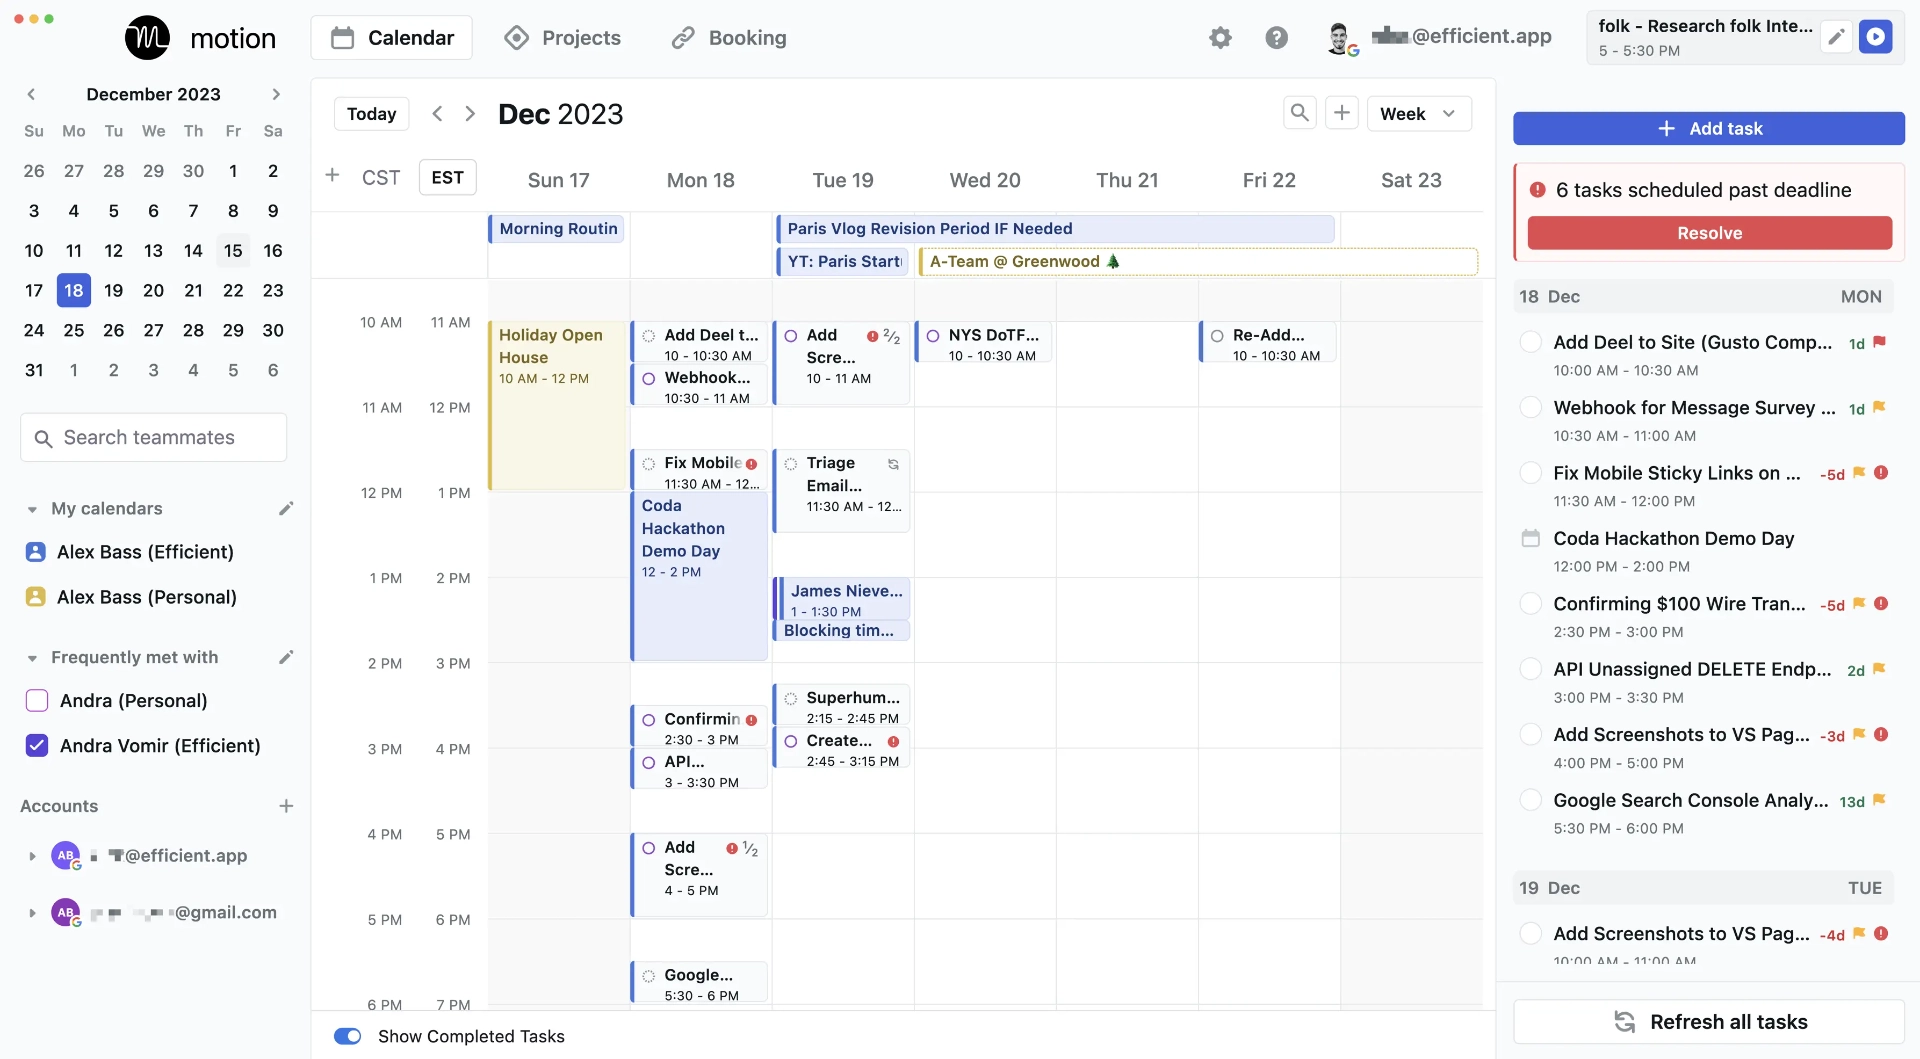Enable Andra (Personal) calendar checkbox
Screen dimensions: 1920x1059
click(x=37, y=701)
